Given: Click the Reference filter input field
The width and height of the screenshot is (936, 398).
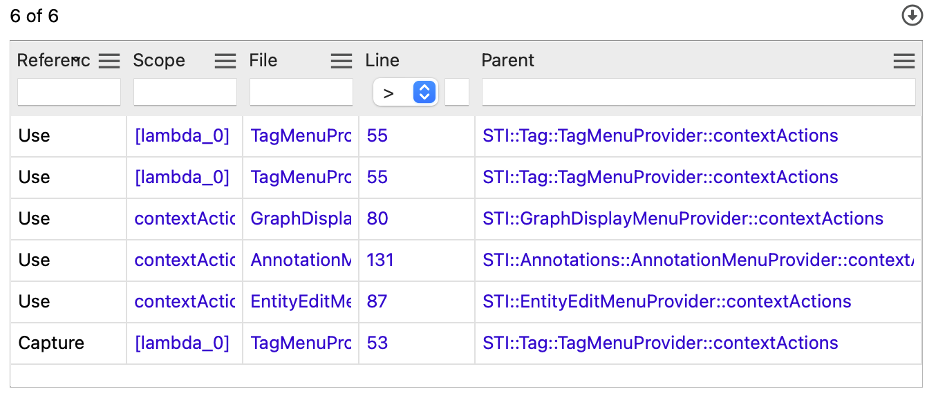Looking at the screenshot, I should coord(69,92).
